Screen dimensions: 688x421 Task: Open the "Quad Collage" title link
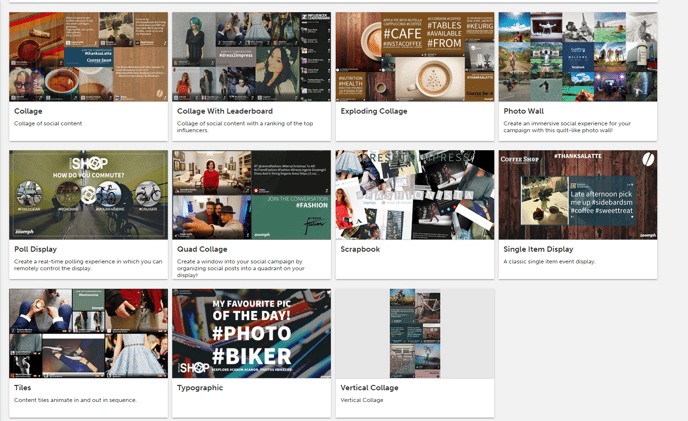point(201,249)
